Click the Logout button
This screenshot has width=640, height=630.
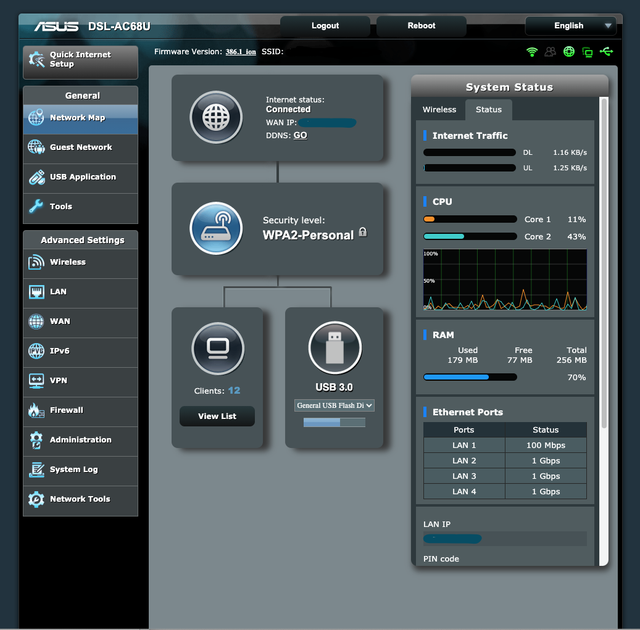point(325,26)
